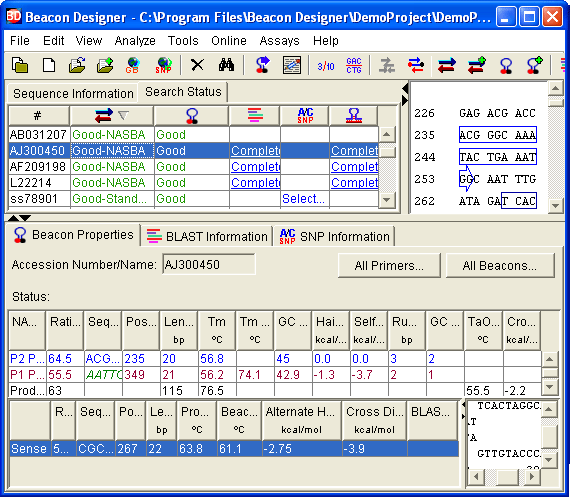Image resolution: width=570 pixels, height=497 pixels.
Task: Click the up arrow on horizontal splitter
Action: [x=13, y=218]
